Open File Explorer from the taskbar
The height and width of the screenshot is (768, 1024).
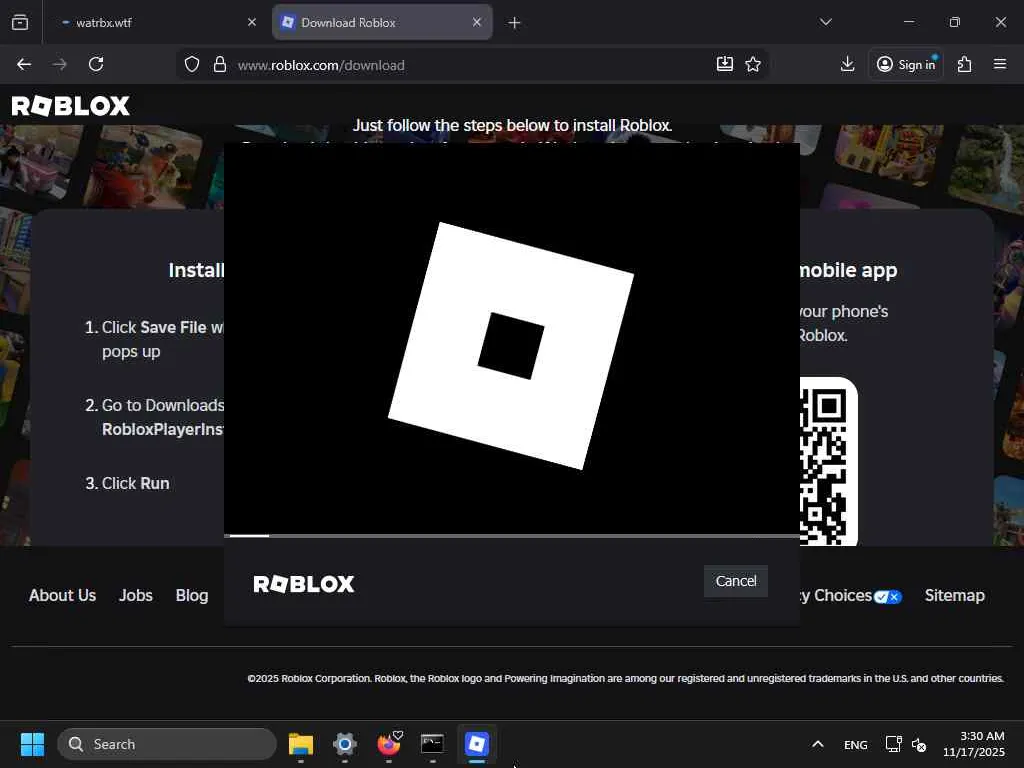pyautogui.click(x=301, y=744)
